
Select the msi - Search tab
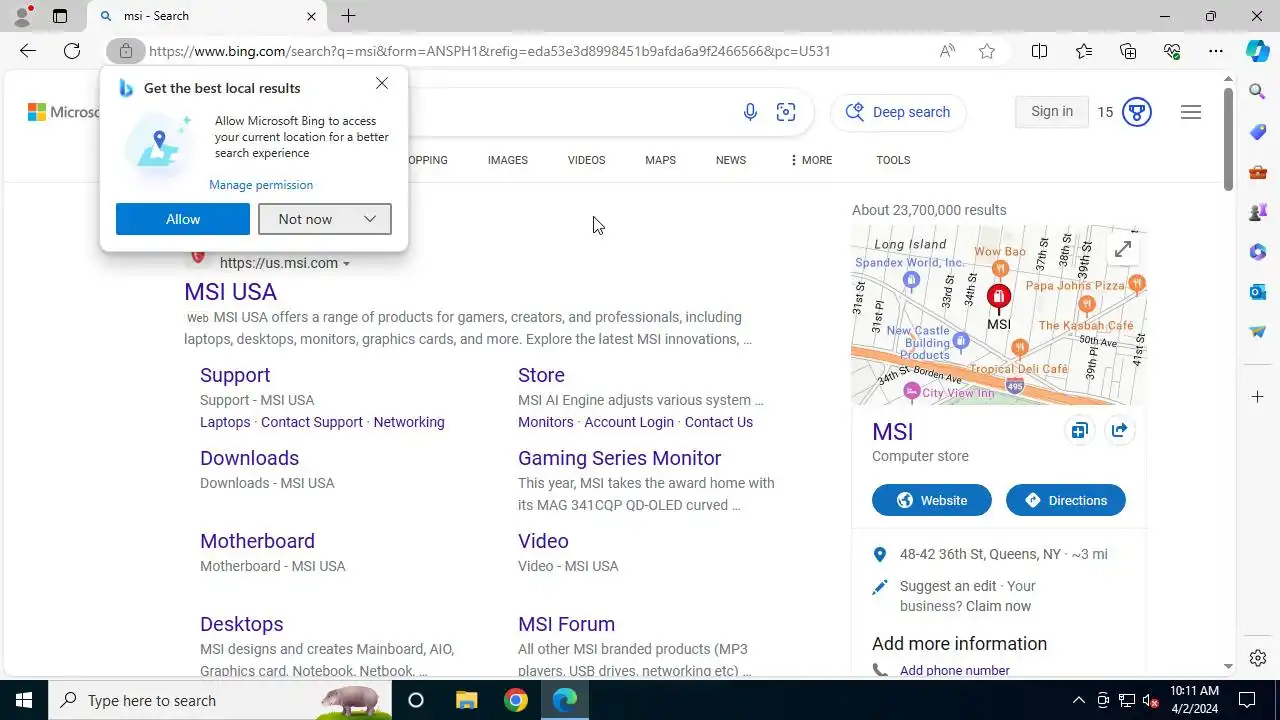[207, 16]
